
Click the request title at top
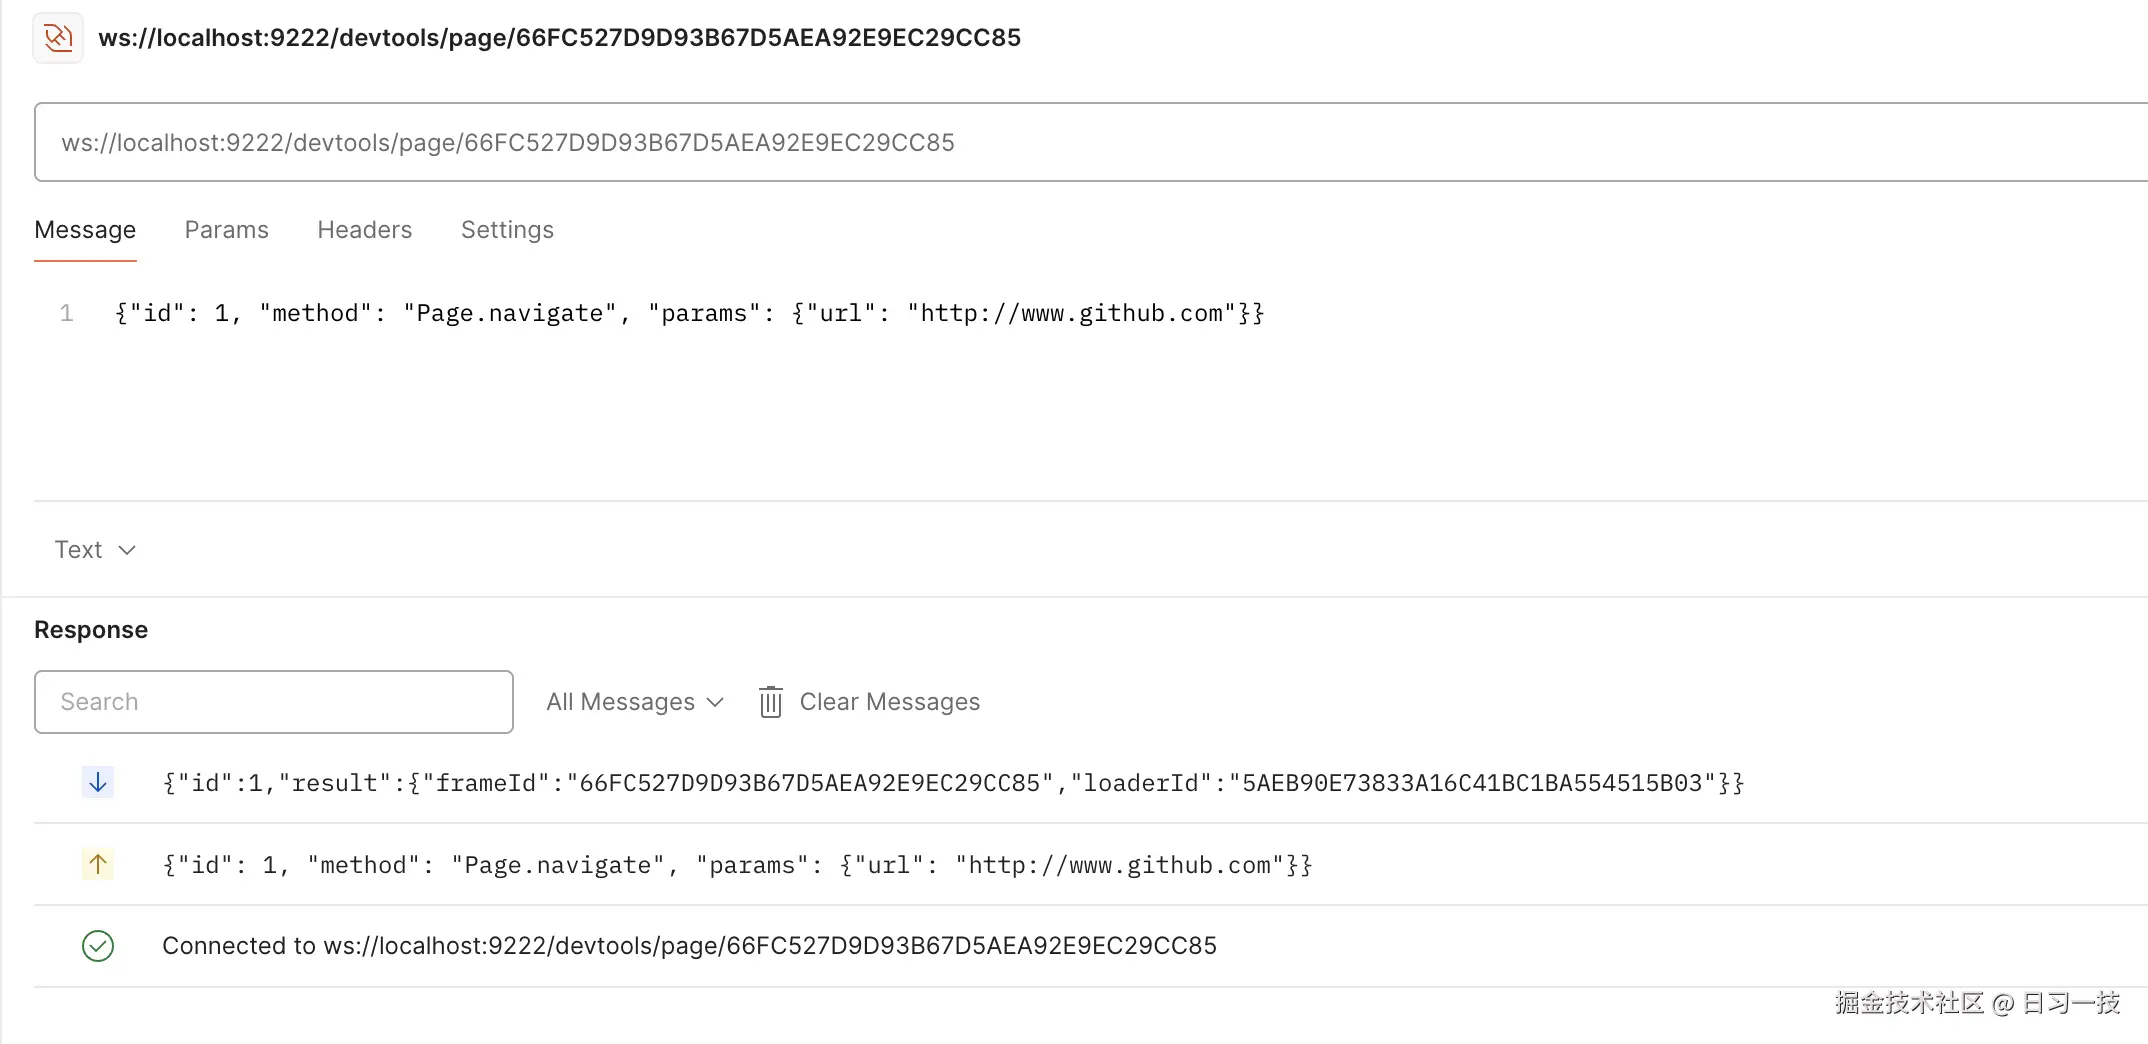[559, 38]
